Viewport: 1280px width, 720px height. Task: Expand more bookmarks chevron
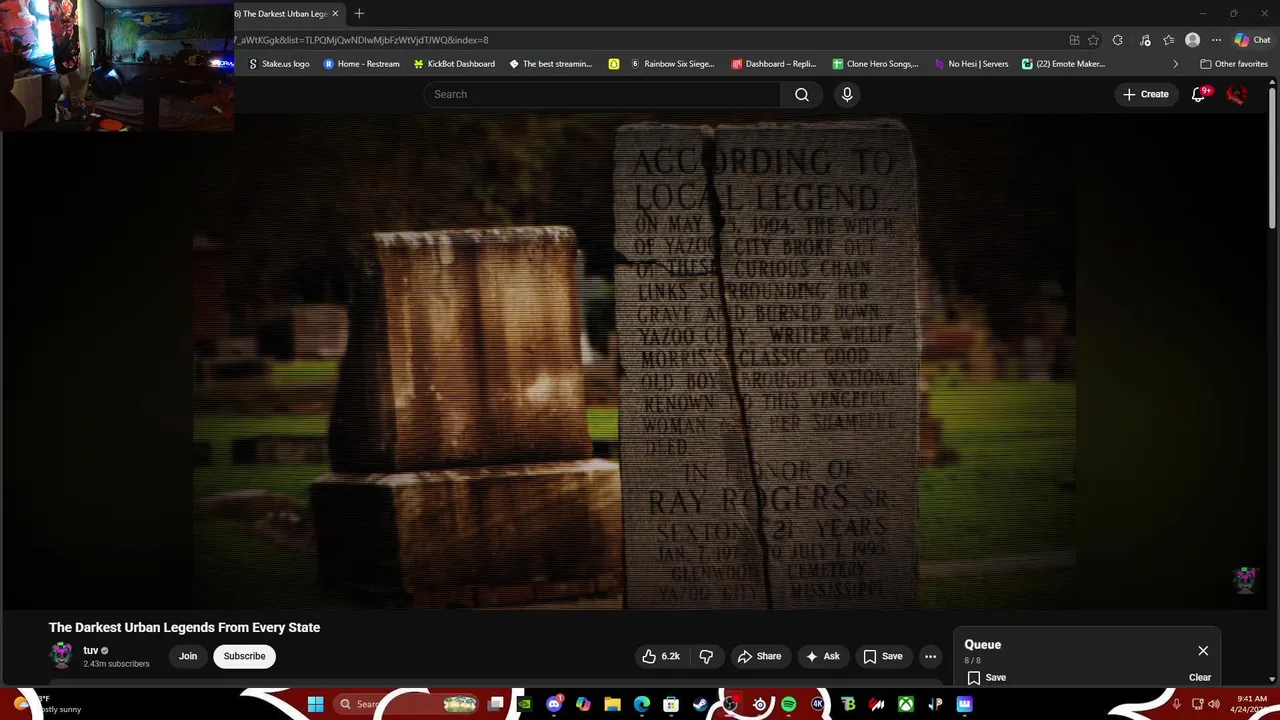[1175, 64]
